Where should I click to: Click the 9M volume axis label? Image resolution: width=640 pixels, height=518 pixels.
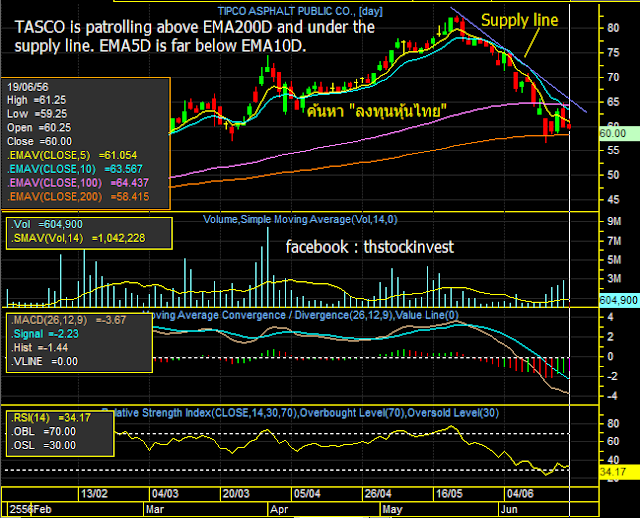[614, 222]
